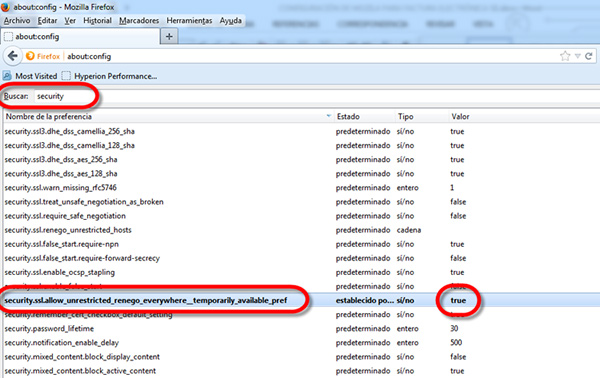Image resolution: width=600 pixels, height=378 pixels.
Task: Open a new tab with the plus button
Action: [x=169, y=37]
